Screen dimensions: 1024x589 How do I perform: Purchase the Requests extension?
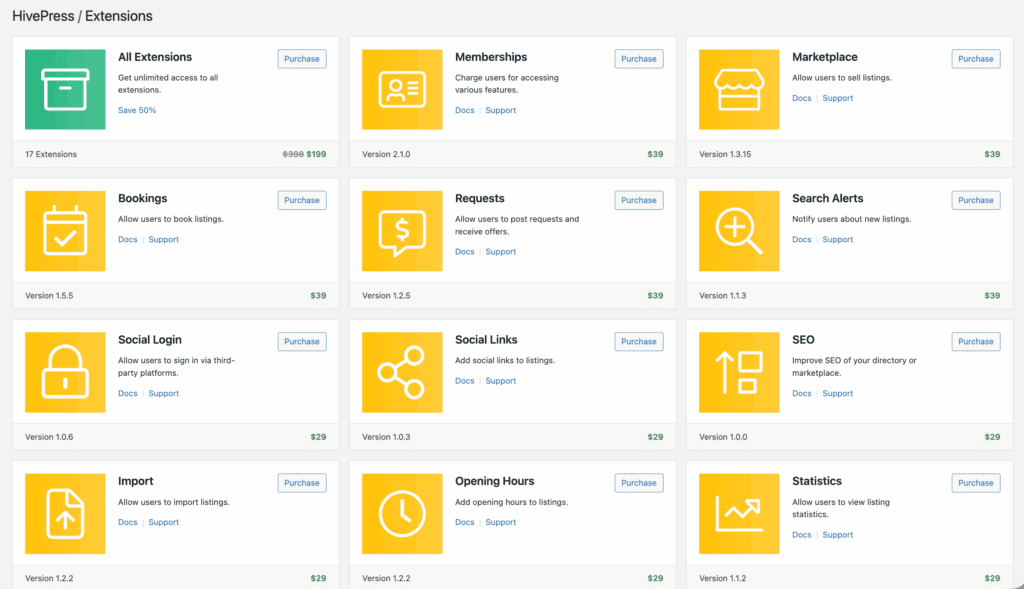pos(639,200)
